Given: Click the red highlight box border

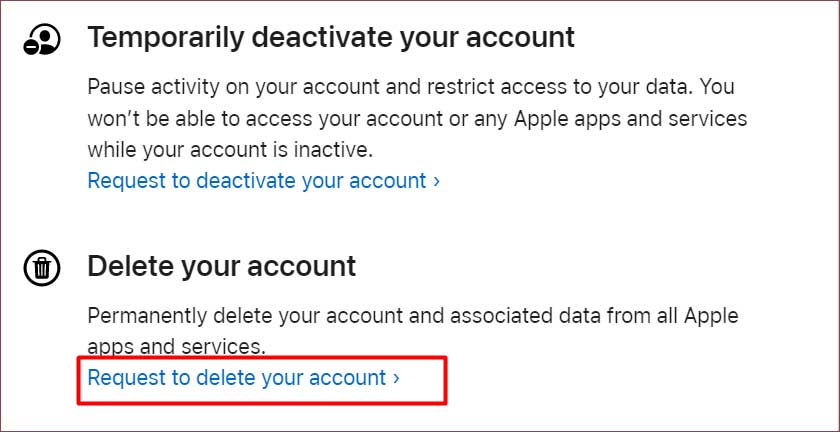Looking at the screenshot, I should [x=261, y=358].
